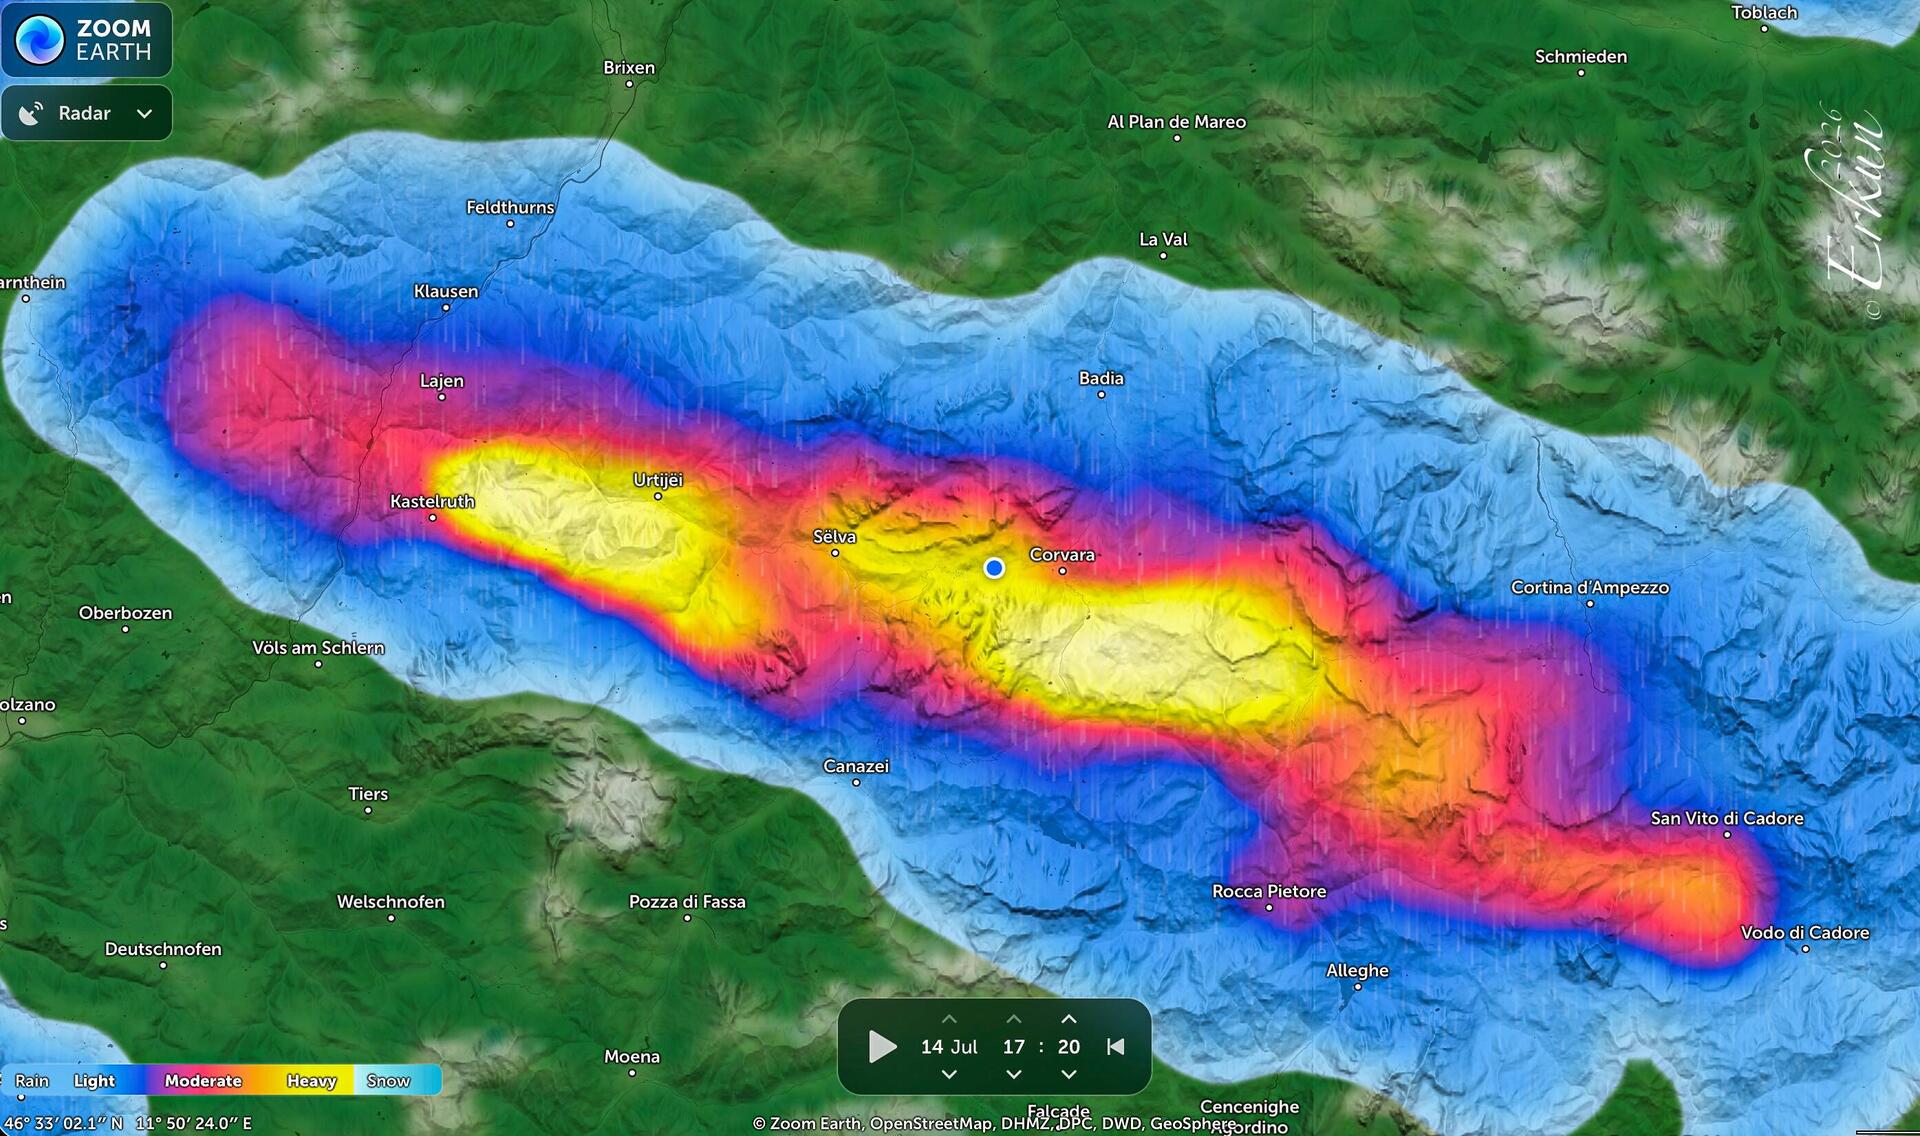
Task: Click the Lajen town label
Action: [x=441, y=381]
